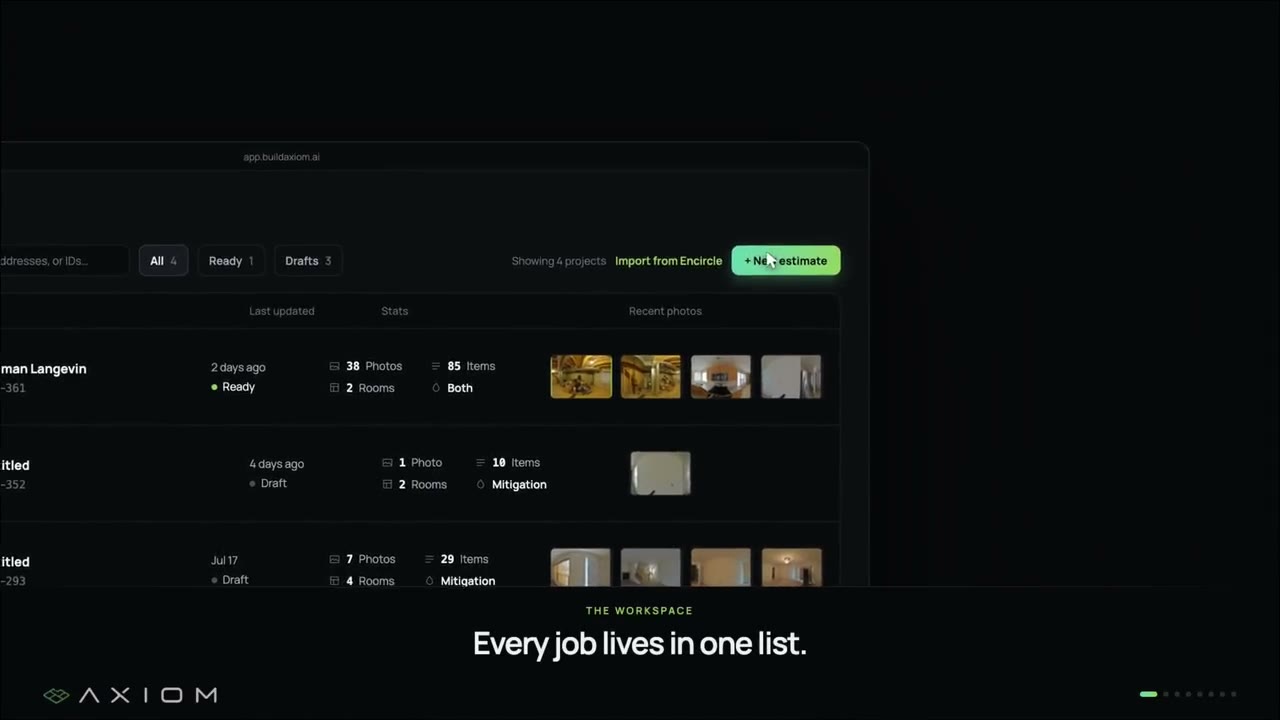Open the Langevin project name
This screenshot has width=1280, height=720.
pyautogui.click(x=43, y=369)
